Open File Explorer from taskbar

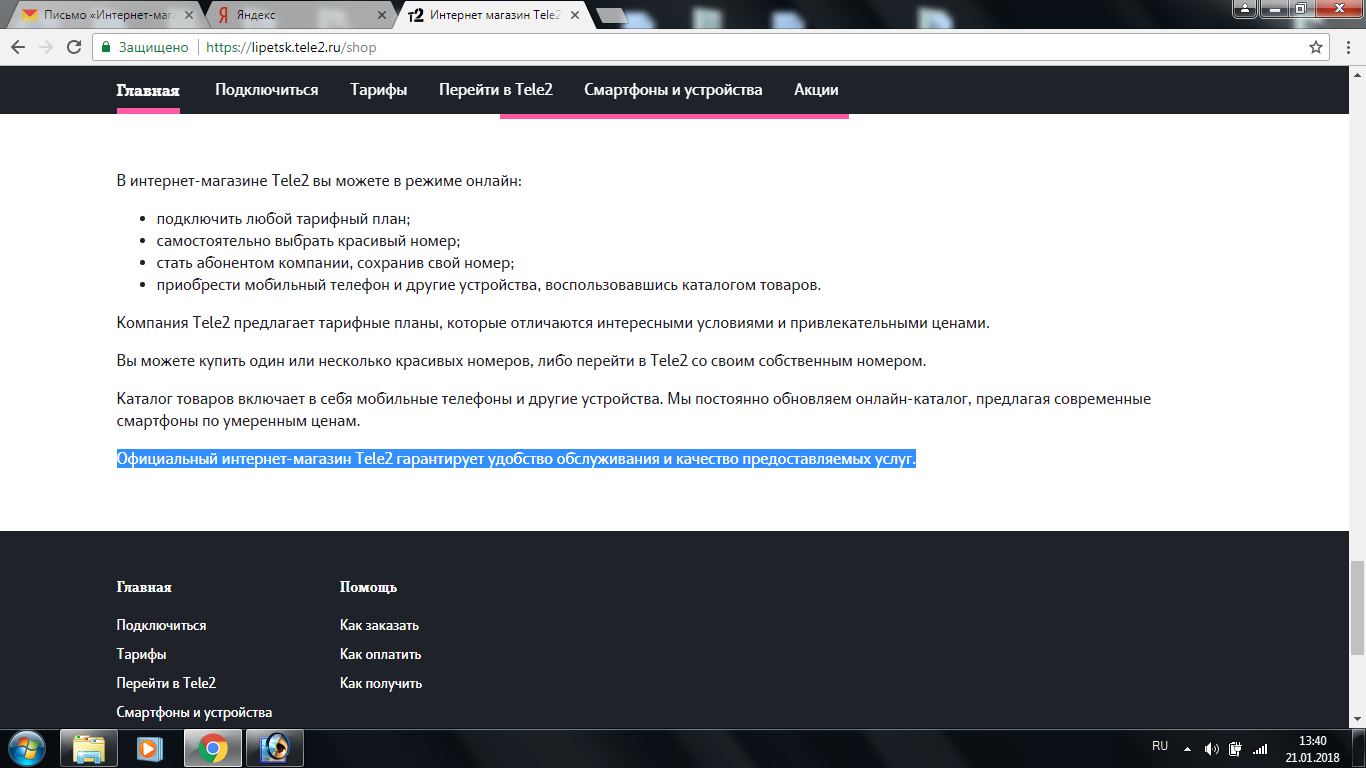(89, 748)
